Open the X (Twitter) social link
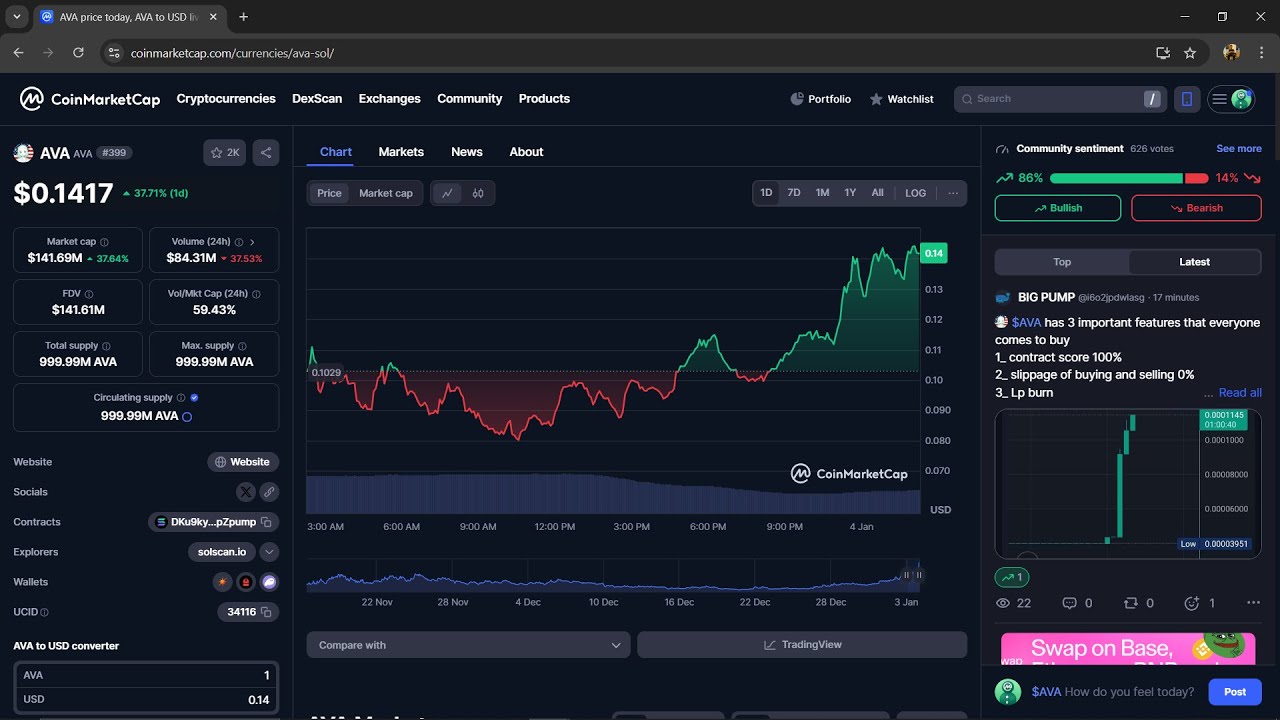 (246, 492)
